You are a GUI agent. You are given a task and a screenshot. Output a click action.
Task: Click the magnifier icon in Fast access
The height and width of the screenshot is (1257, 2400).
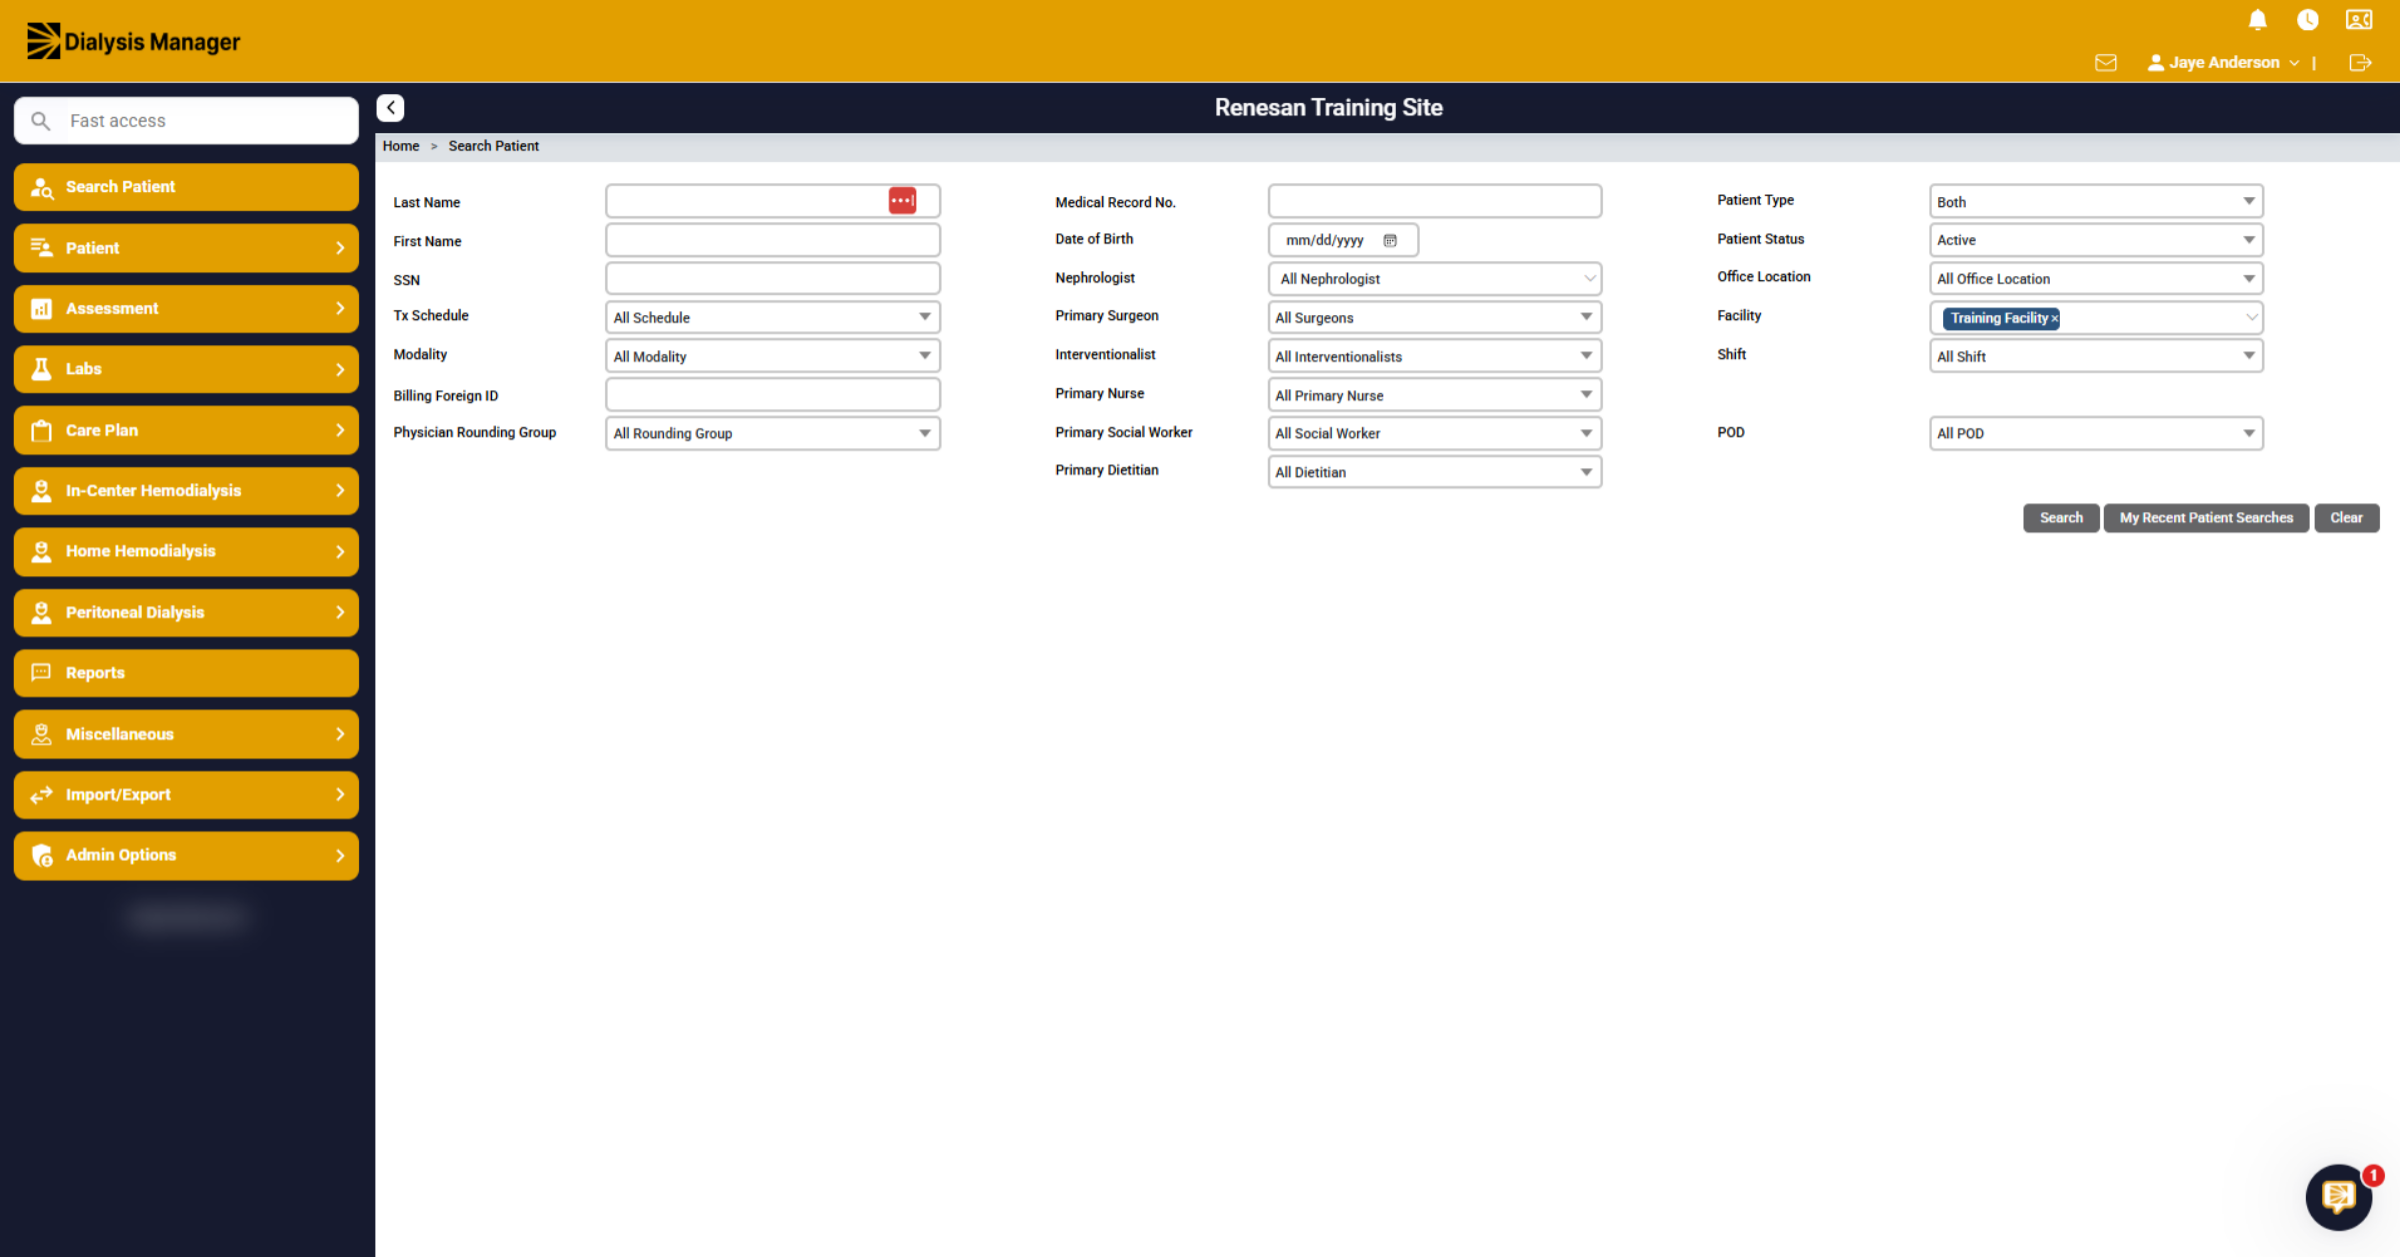(41, 121)
